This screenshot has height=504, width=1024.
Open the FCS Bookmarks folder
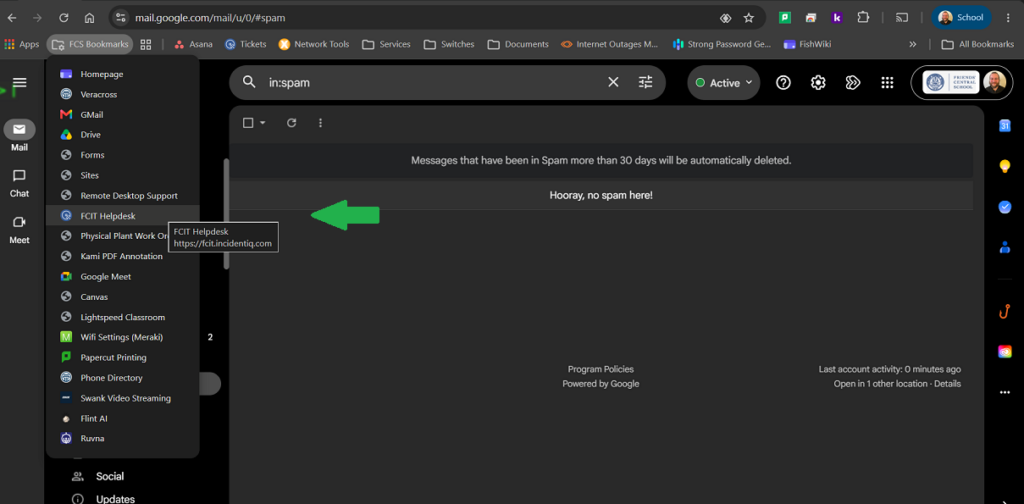pos(89,44)
